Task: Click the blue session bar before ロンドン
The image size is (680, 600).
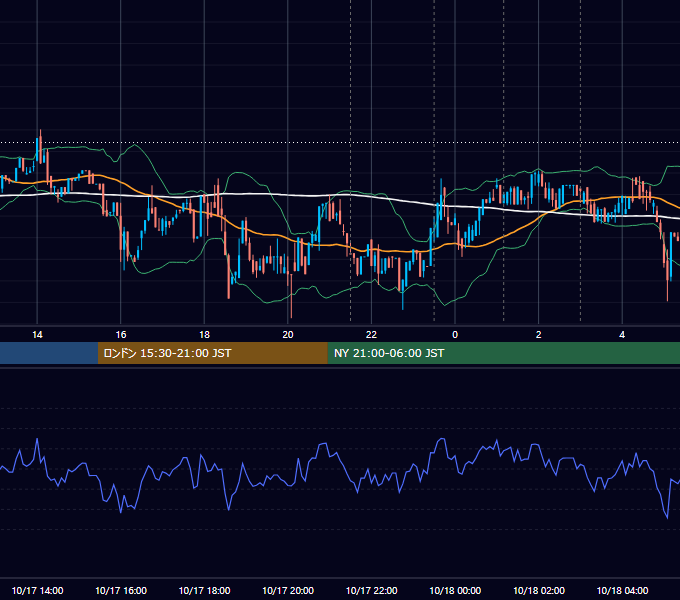Action: [49, 353]
